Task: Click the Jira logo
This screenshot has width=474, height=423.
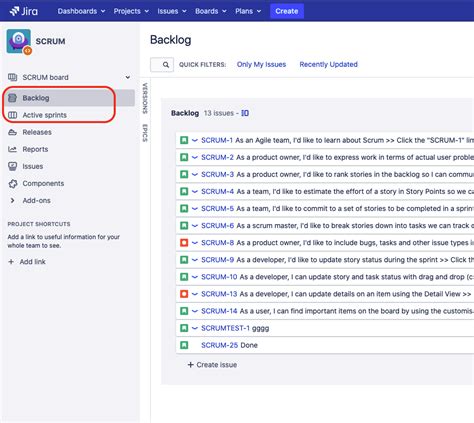Action: pyautogui.click(x=23, y=11)
